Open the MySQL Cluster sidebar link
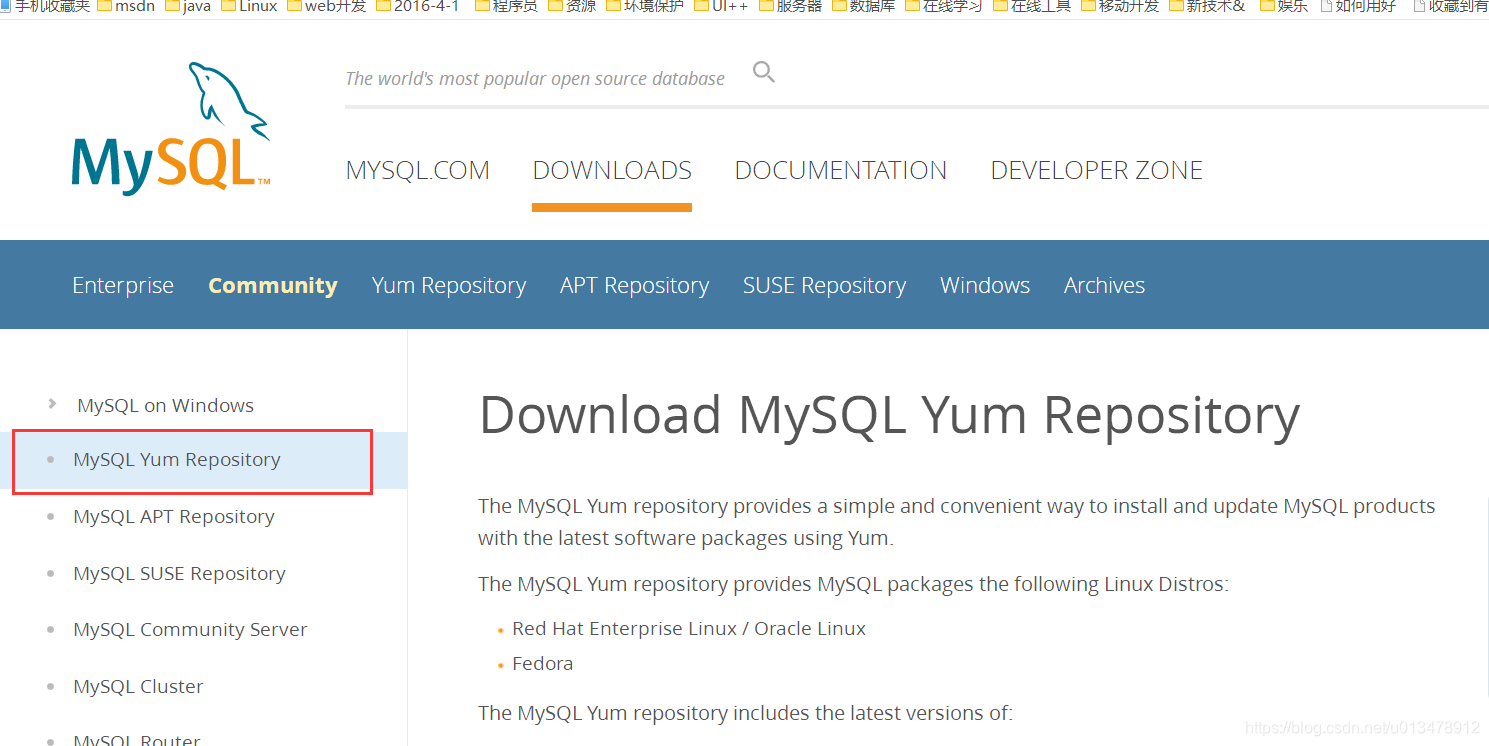This screenshot has height=746, width=1489. click(x=138, y=687)
